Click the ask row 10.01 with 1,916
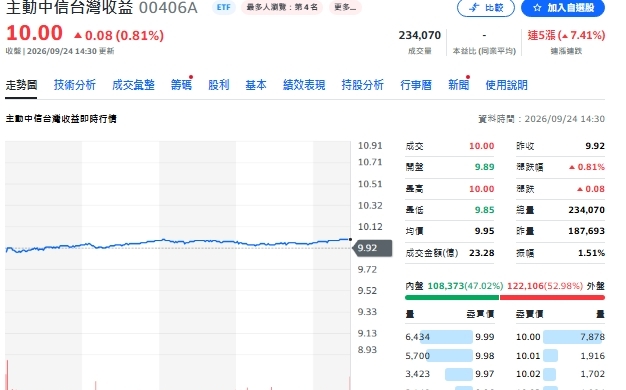This screenshot has height=390, width=626. pyautogui.click(x=561, y=356)
